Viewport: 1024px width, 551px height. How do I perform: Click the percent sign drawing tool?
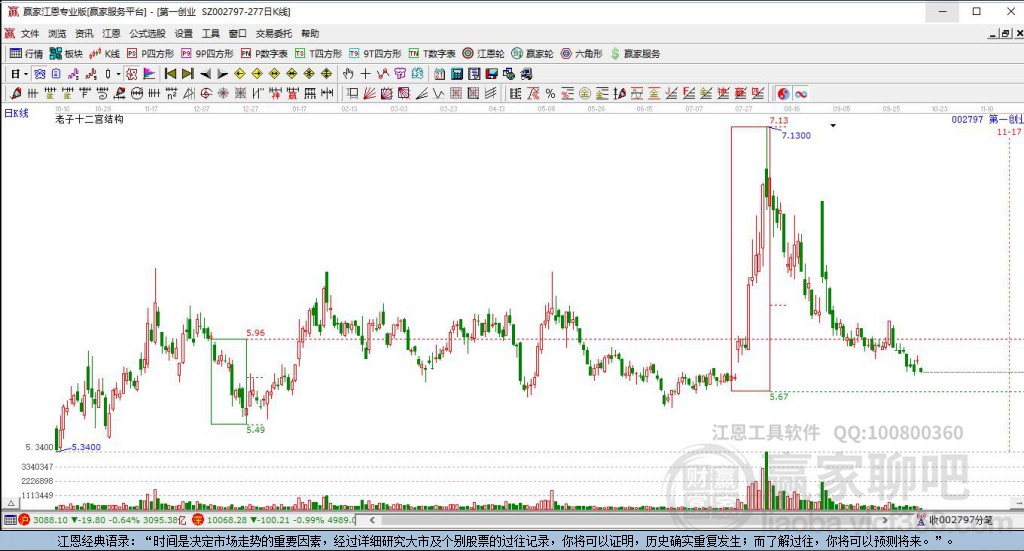click(x=549, y=93)
